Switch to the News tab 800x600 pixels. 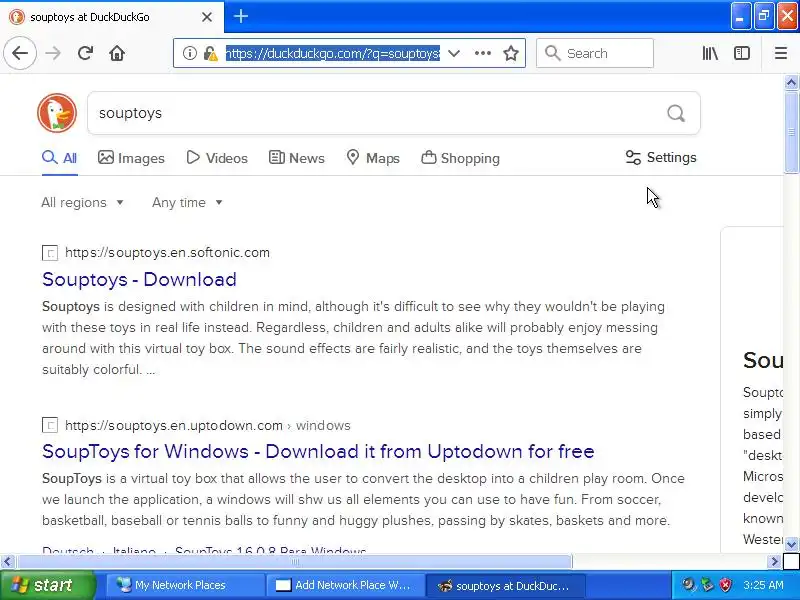(296, 158)
